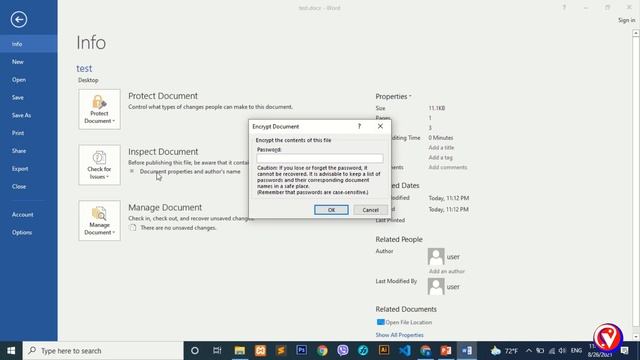
Task: Open the notification center icon
Action: [624, 351]
